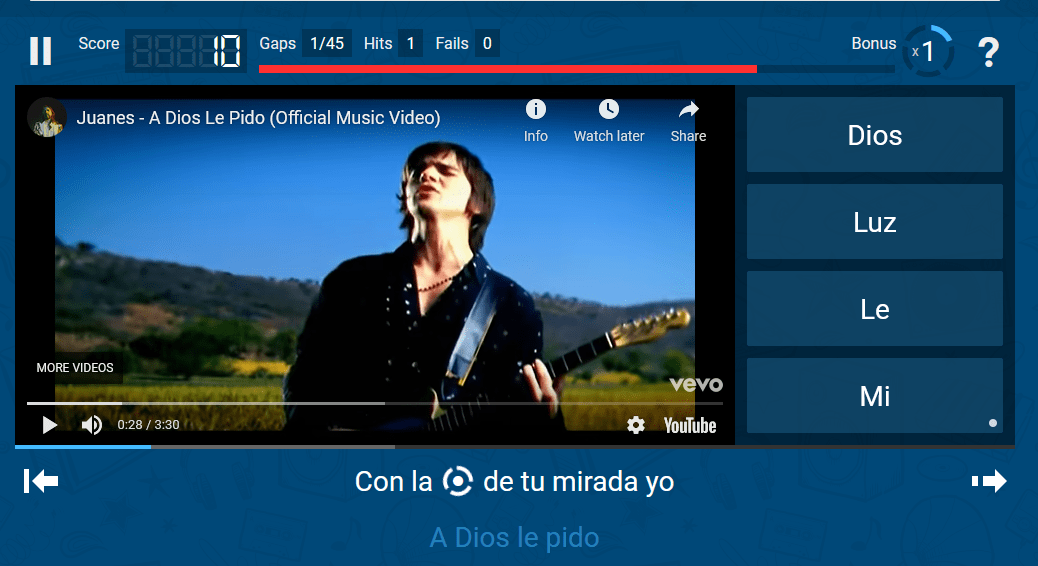Choose the answer Le
Viewport: 1038px width, 566px height.
coord(874,308)
